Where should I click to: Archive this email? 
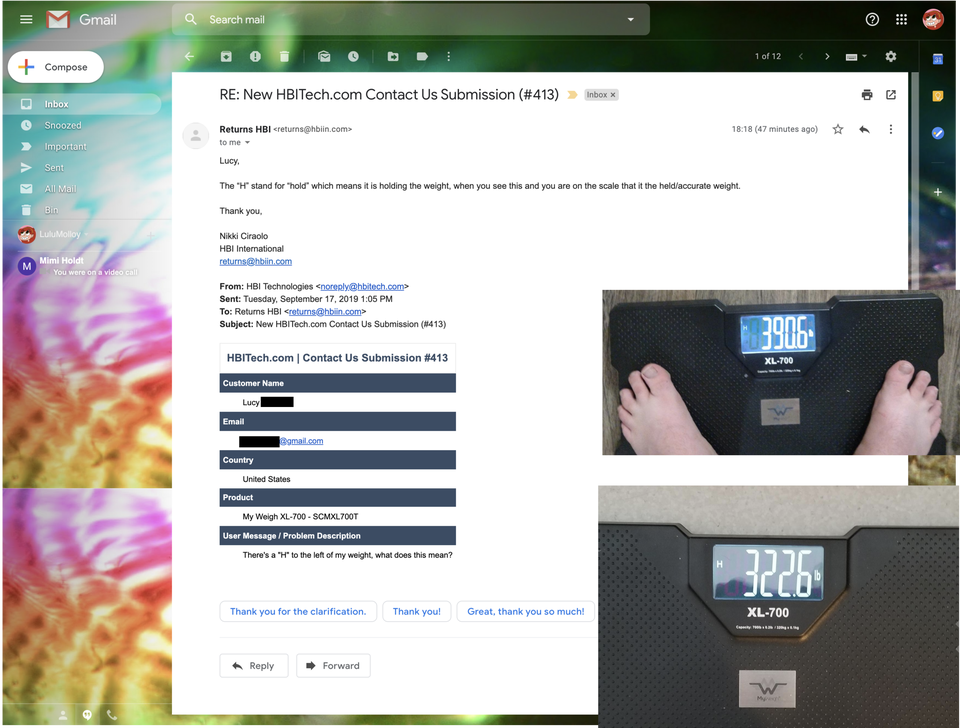point(226,56)
